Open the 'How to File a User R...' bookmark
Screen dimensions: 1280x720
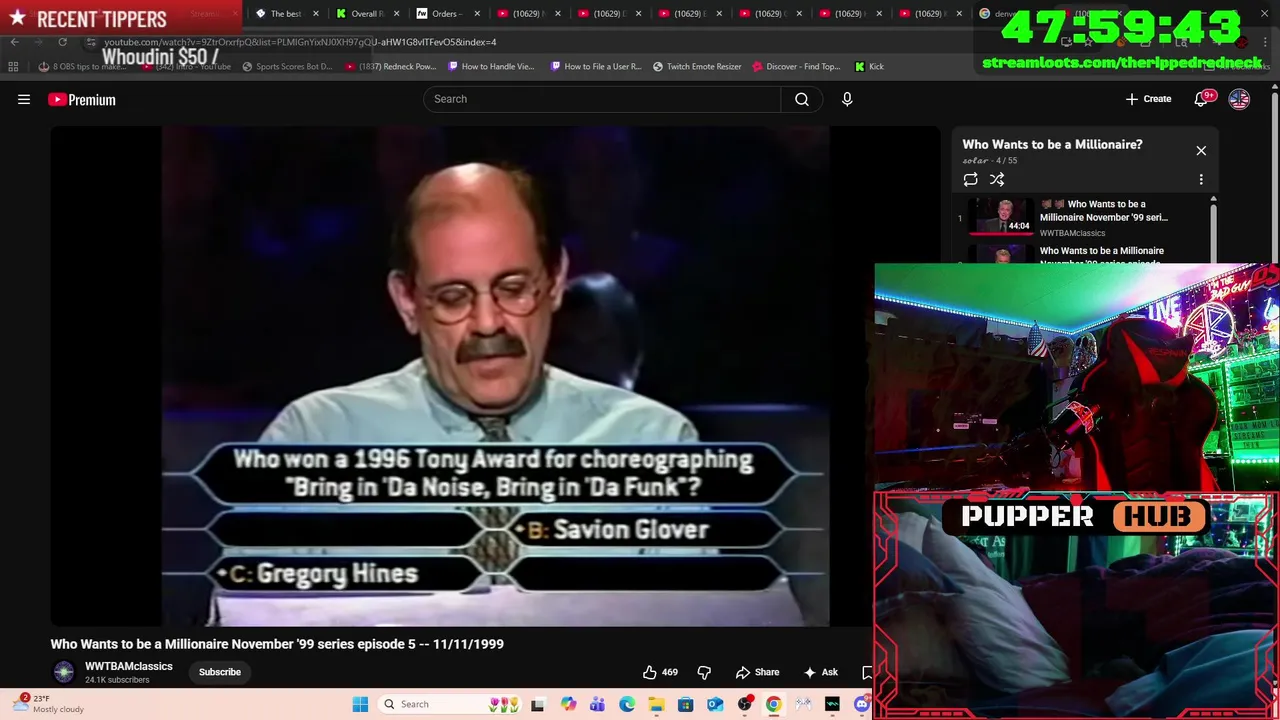596,66
